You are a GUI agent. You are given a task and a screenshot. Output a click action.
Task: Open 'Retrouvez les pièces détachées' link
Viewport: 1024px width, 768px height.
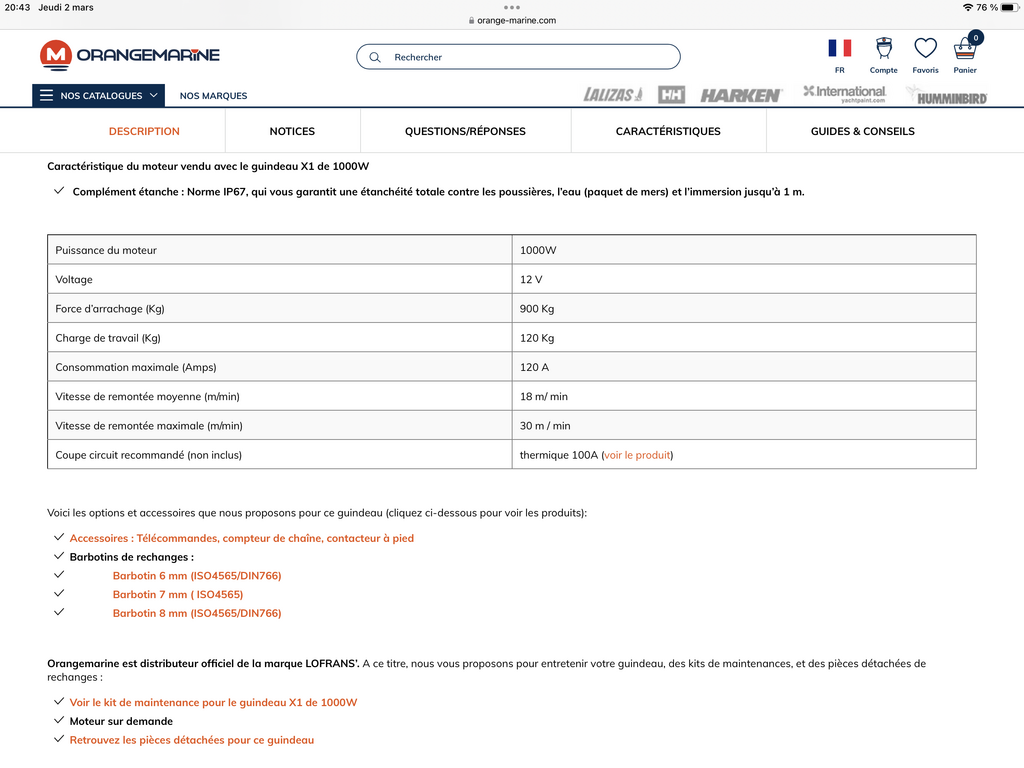tap(192, 740)
